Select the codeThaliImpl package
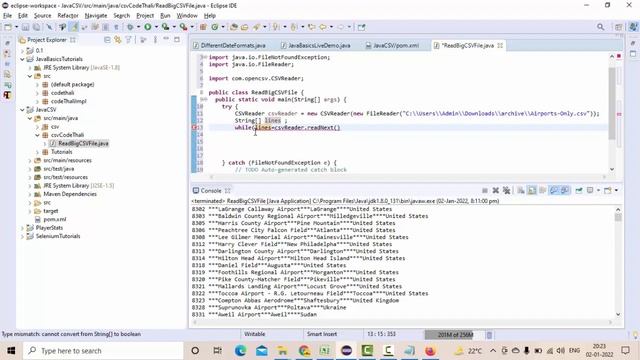 point(69,101)
